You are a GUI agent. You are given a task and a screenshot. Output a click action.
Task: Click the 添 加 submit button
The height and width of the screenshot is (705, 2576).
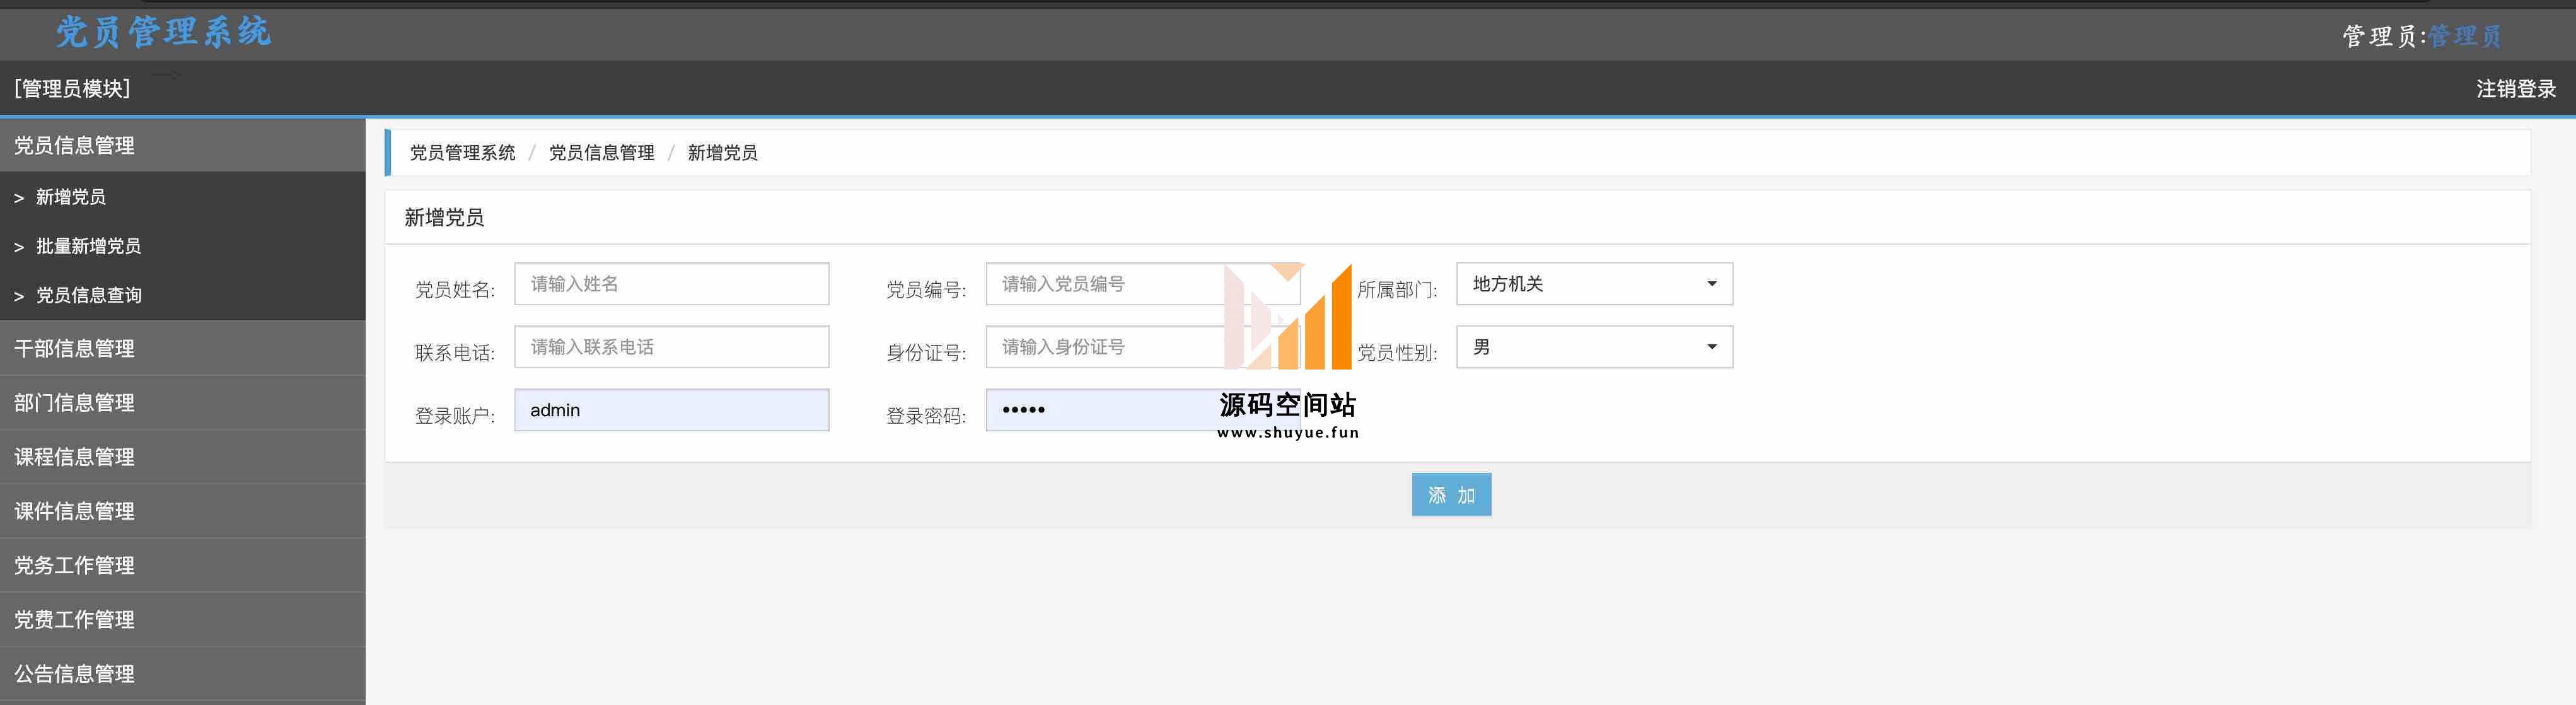tap(1451, 495)
